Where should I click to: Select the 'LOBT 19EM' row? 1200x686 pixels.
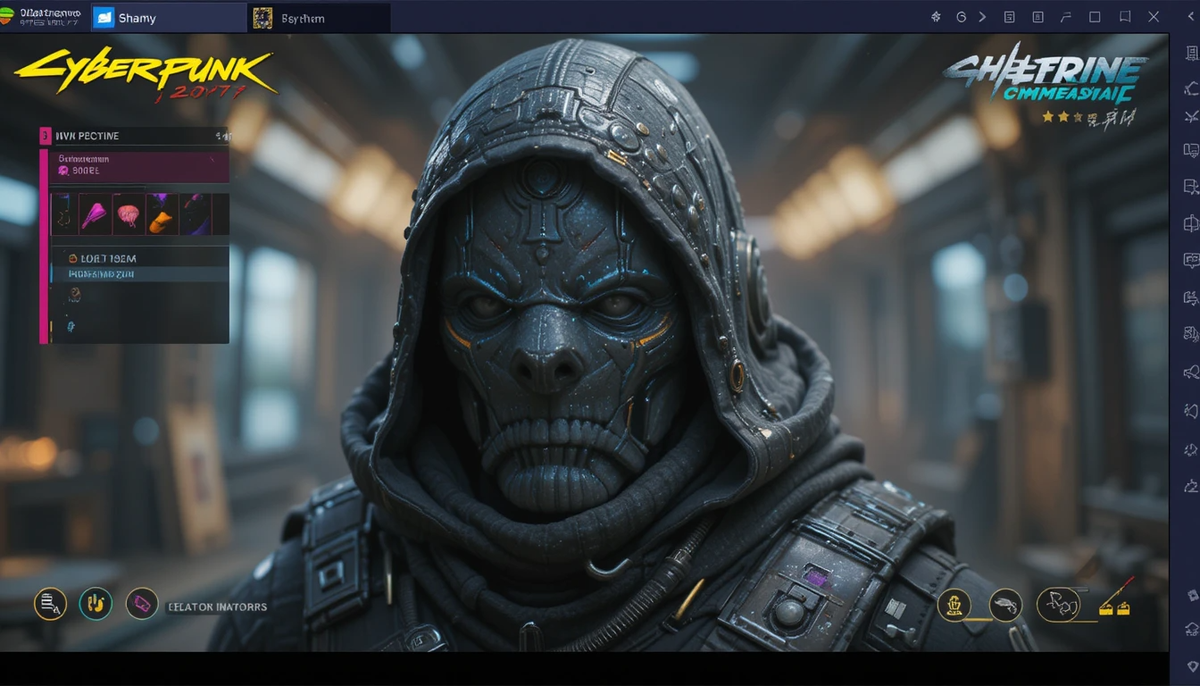pyautogui.click(x=139, y=258)
